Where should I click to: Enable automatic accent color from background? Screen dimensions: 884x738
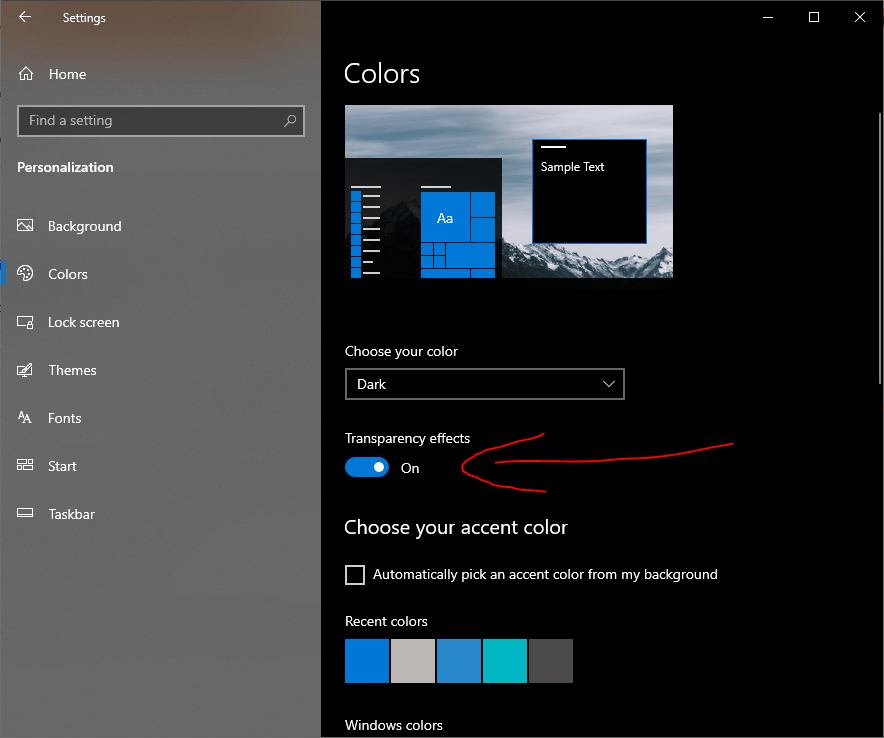[355, 574]
